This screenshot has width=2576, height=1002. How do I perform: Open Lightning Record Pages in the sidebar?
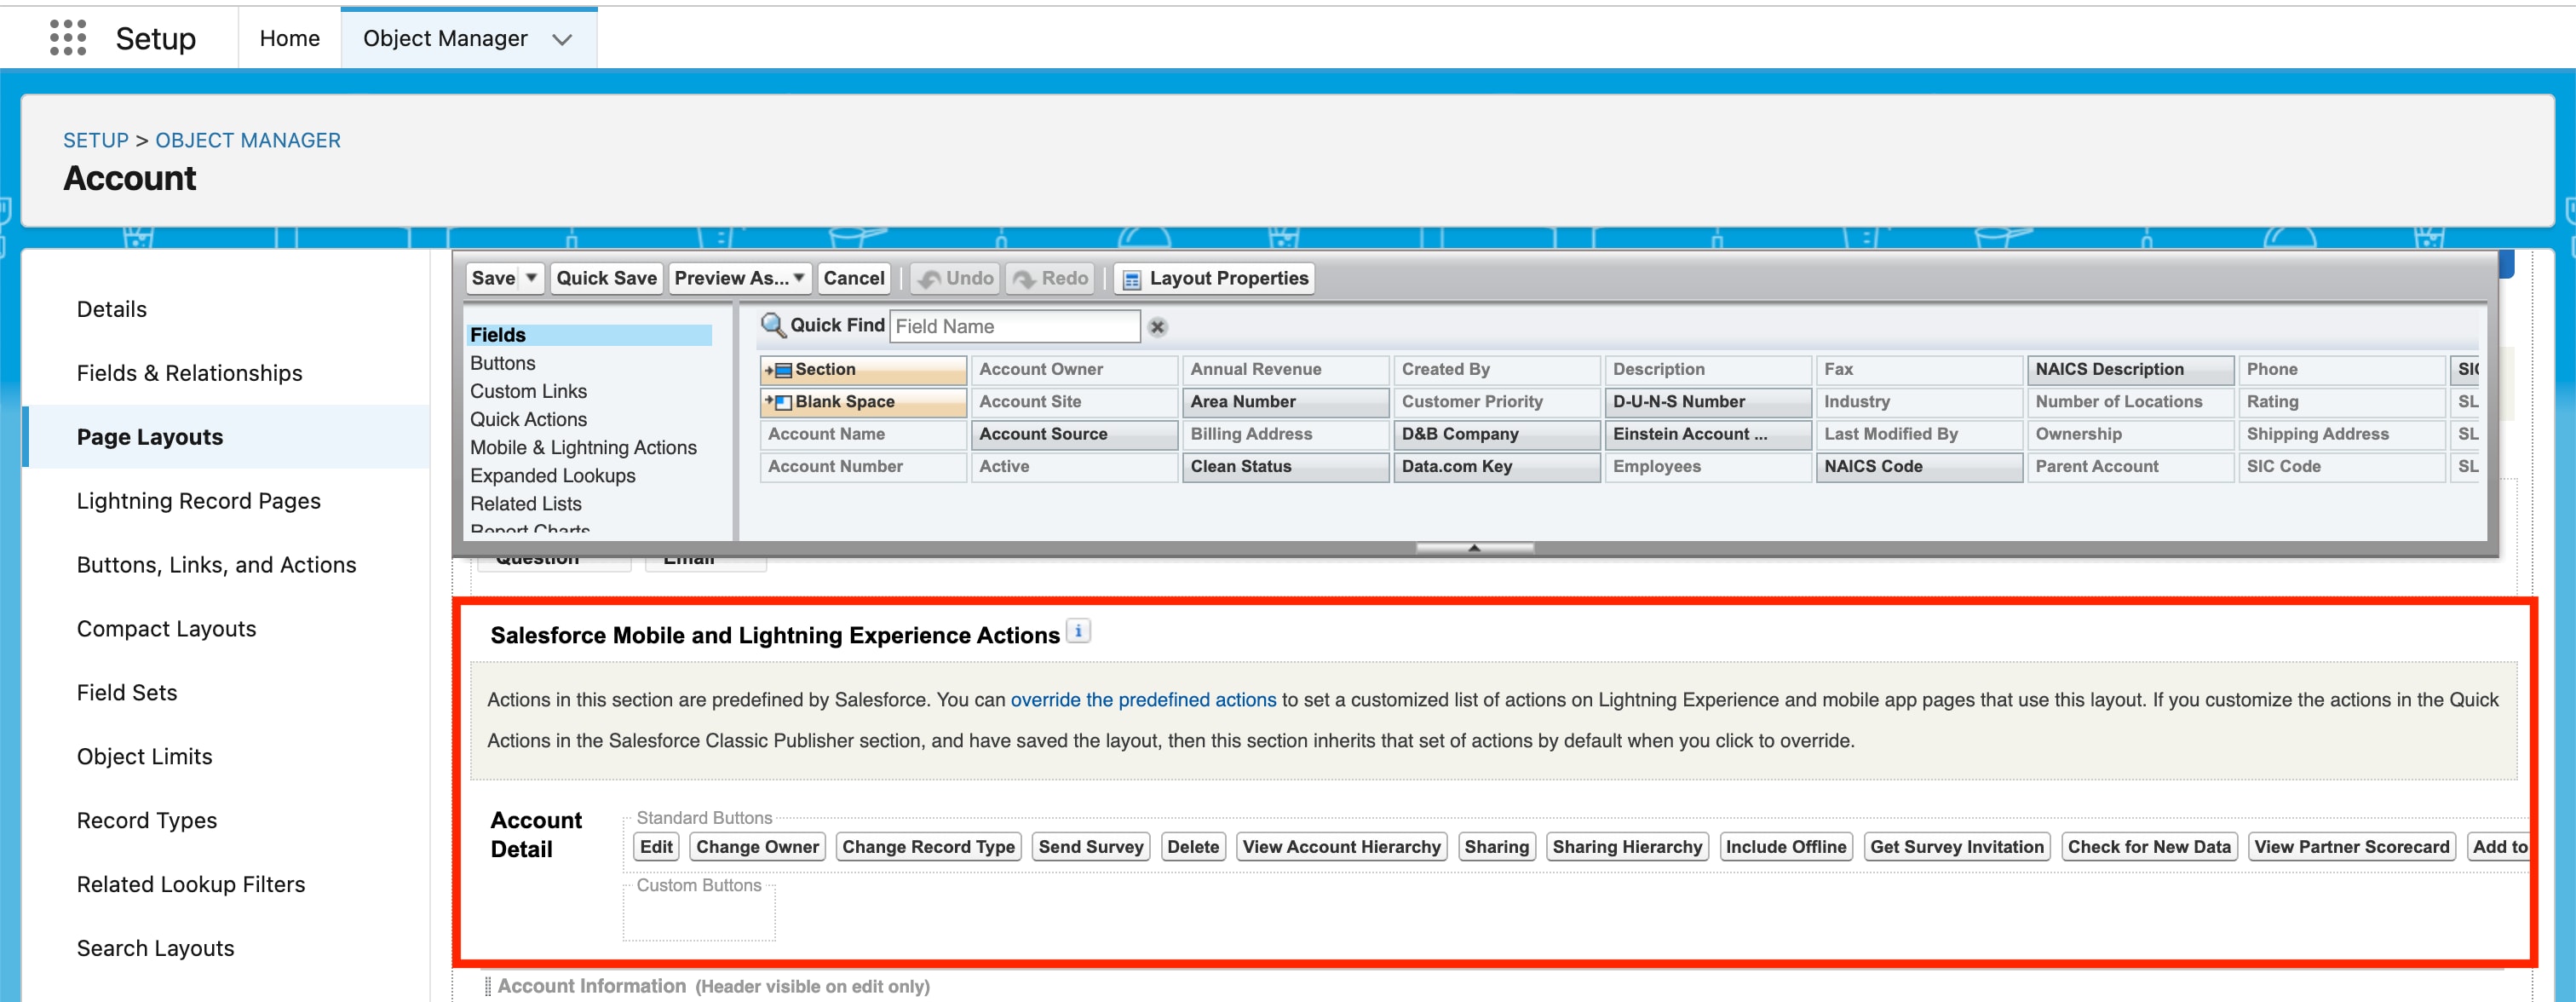click(199, 501)
